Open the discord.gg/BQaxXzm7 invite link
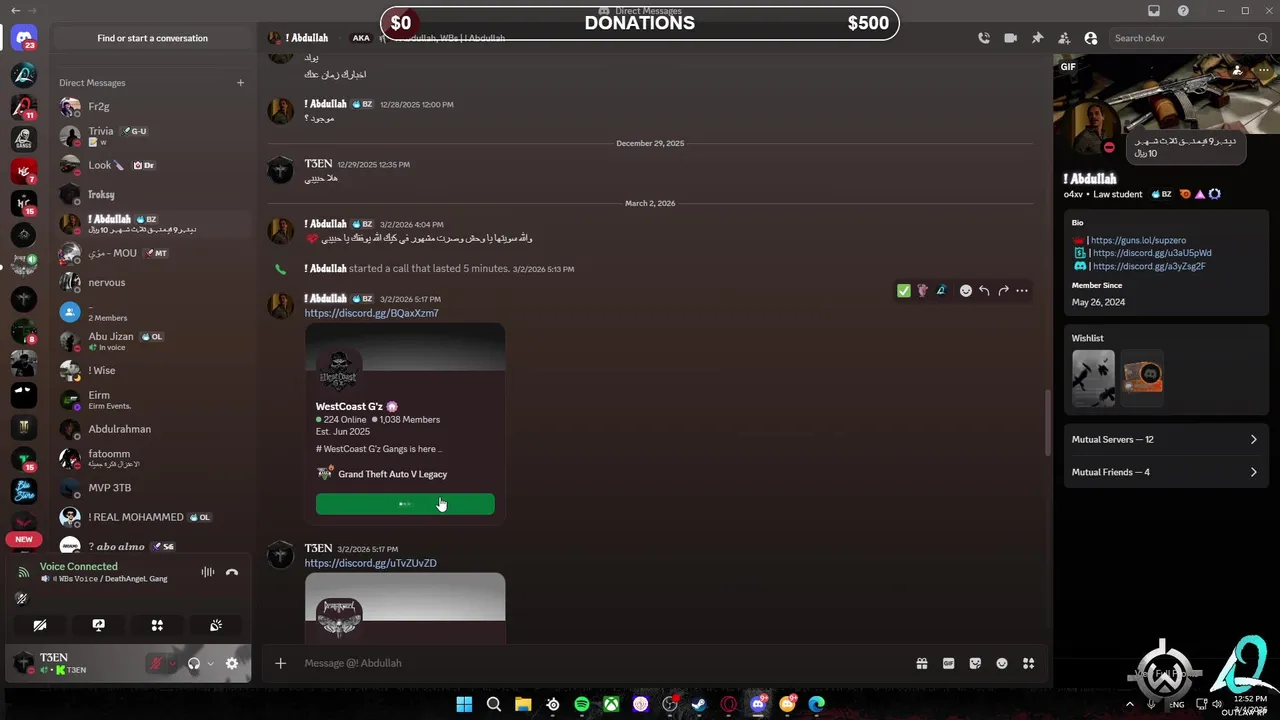This screenshot has height=720, width=1280. tap(371, 313)
